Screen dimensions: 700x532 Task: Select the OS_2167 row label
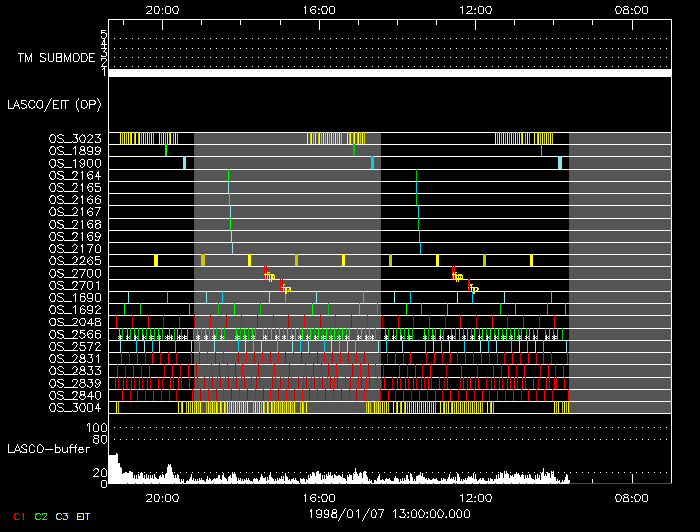pos(75,212)
